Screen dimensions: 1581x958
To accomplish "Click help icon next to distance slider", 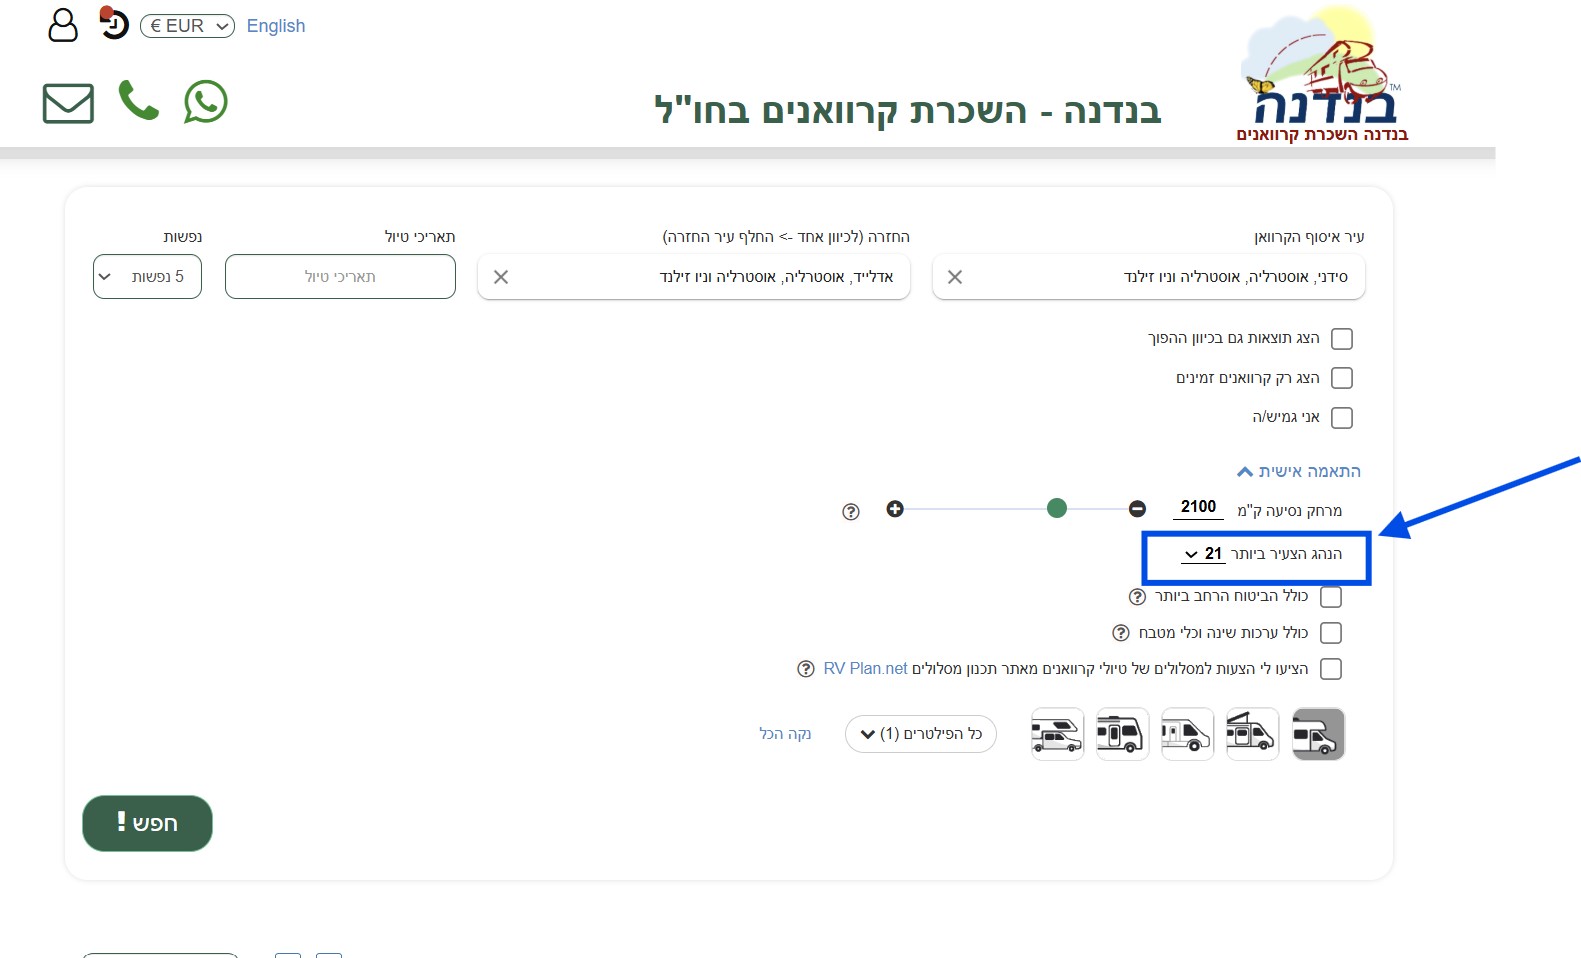I will click(x=851, y=512).
